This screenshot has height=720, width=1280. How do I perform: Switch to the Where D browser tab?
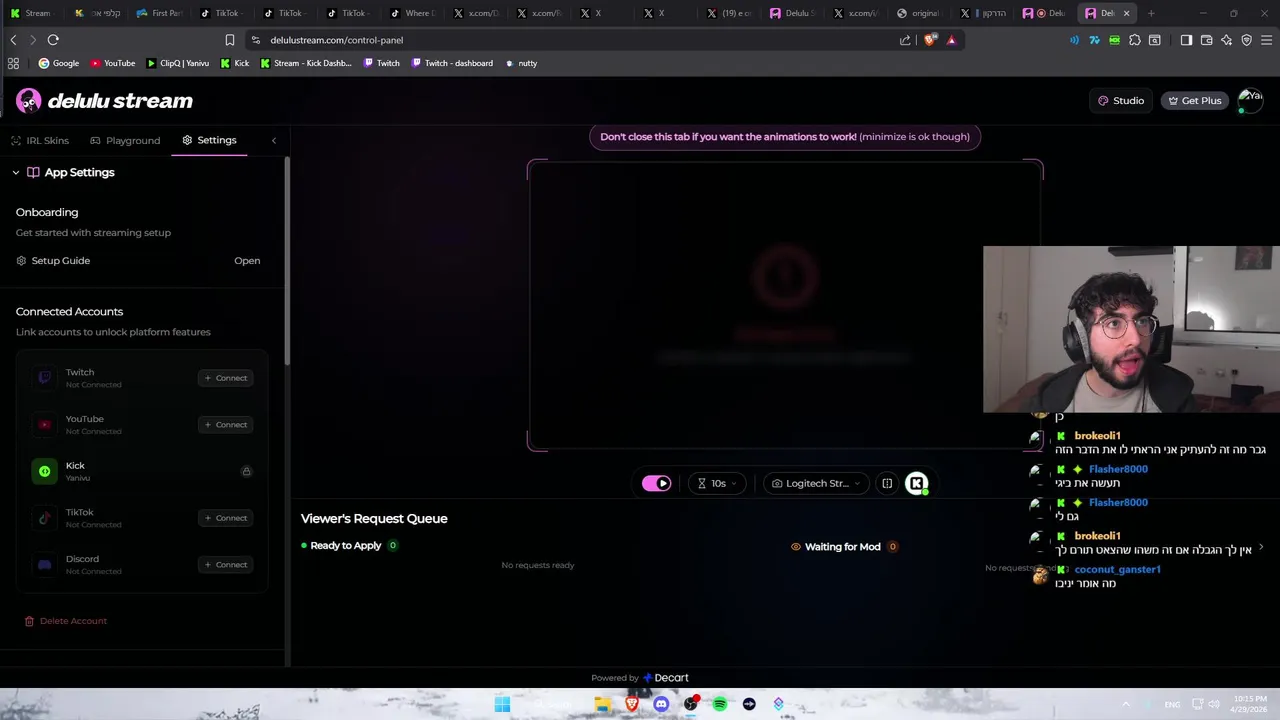click(x=414, y=13)
